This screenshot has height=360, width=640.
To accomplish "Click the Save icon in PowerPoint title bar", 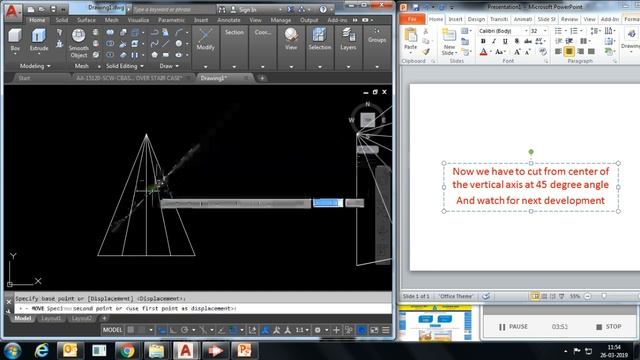I will (x=416, y=7).
